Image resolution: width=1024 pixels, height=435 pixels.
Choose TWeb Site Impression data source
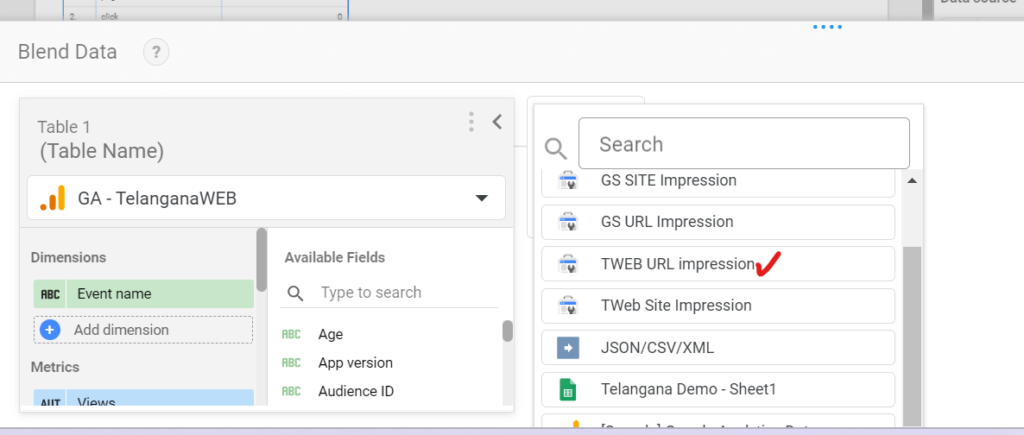pyautogui.click(x=718, y=306)
